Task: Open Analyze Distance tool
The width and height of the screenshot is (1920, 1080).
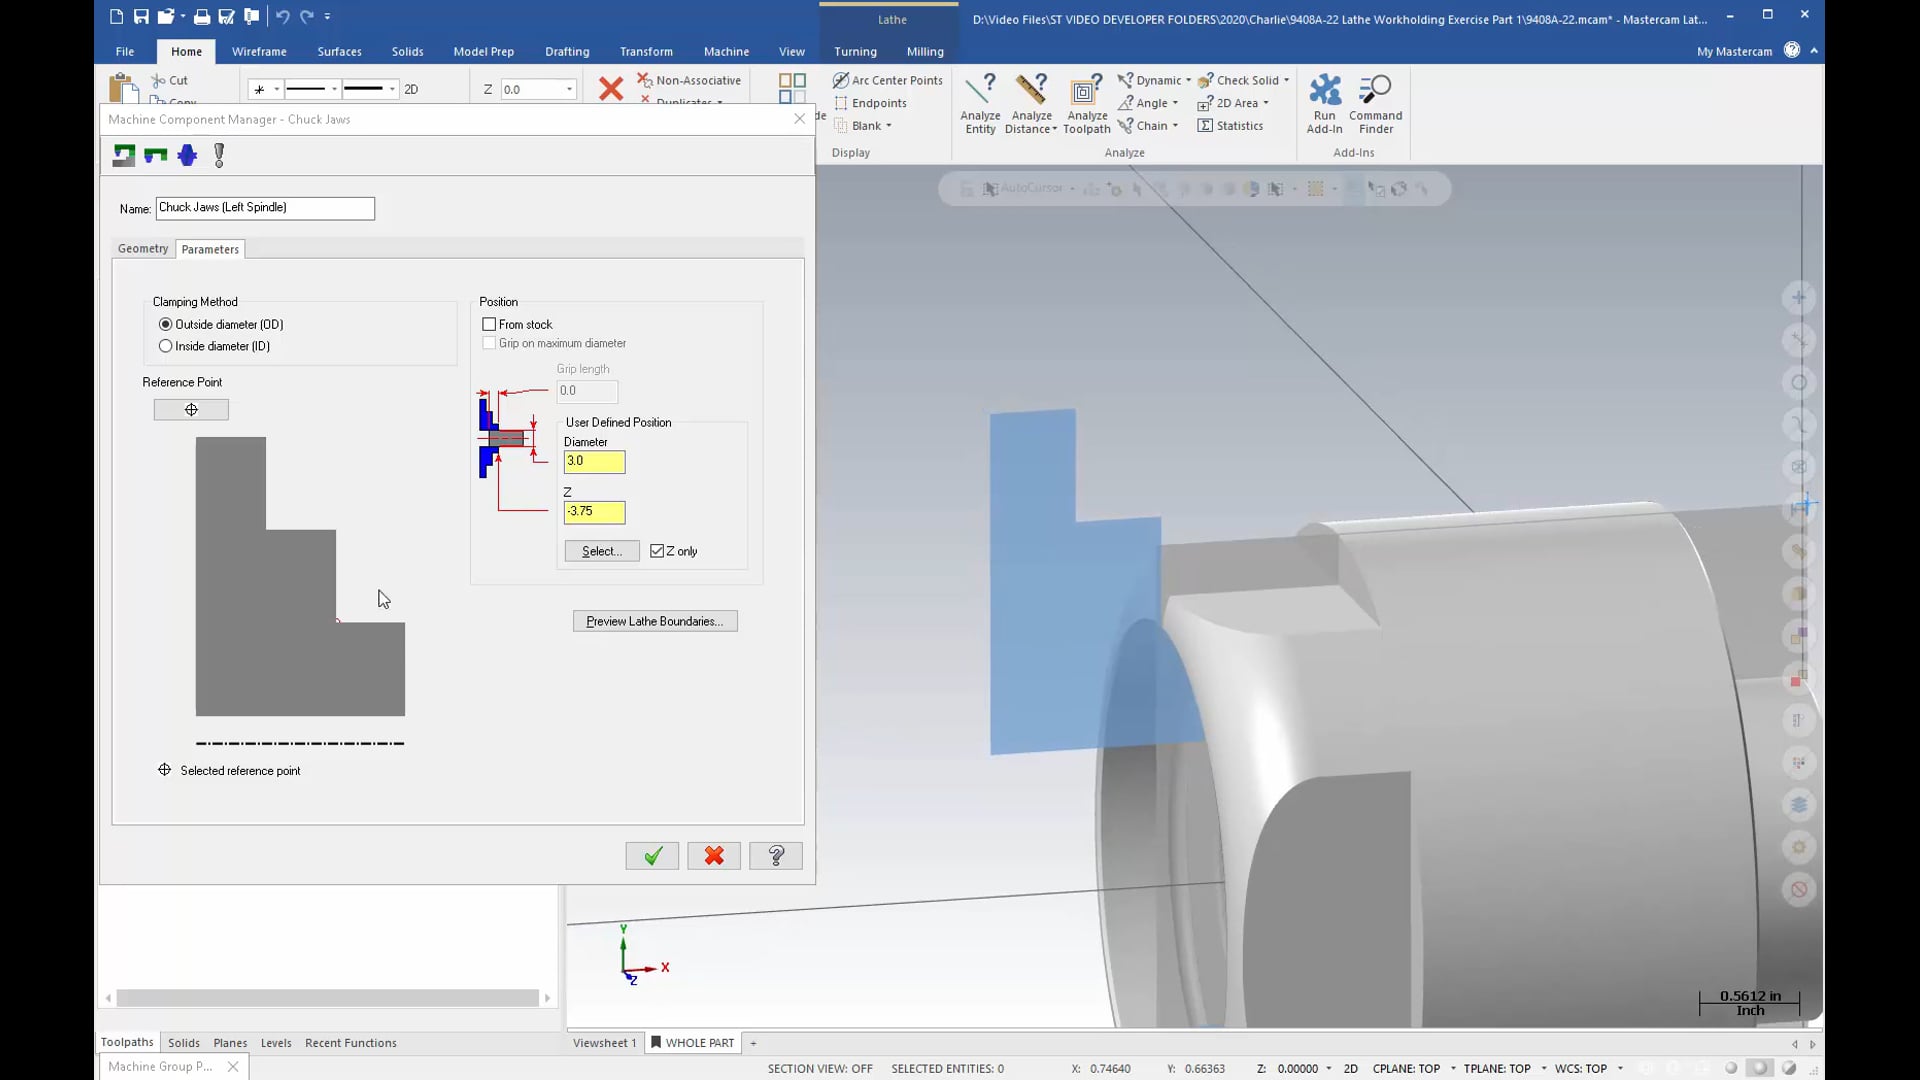Action: pos(1031,103)
